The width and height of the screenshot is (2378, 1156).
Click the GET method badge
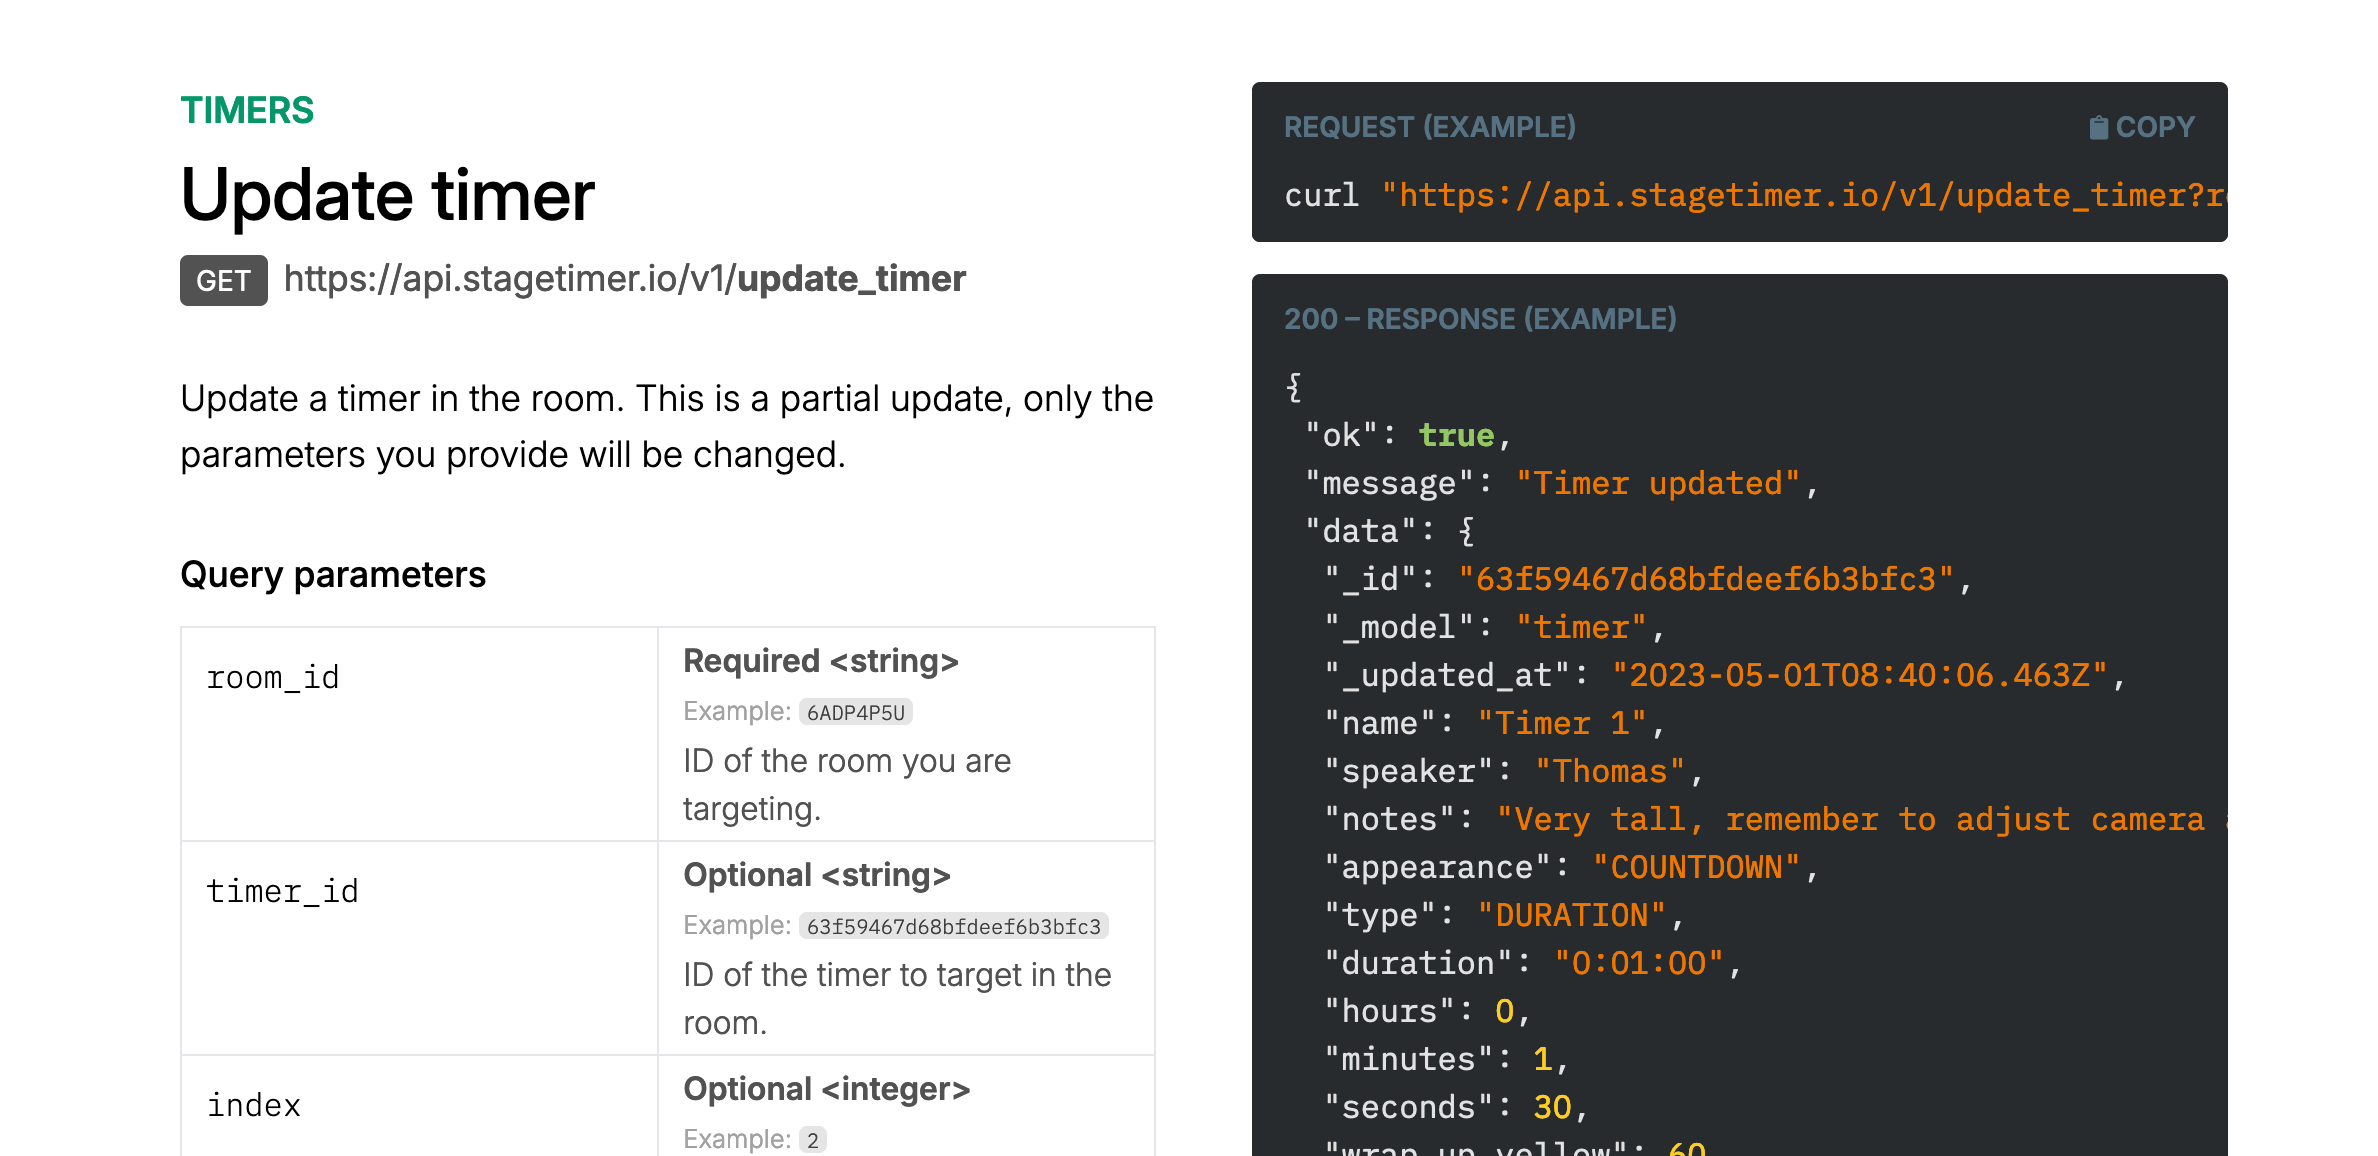(223, 280)
